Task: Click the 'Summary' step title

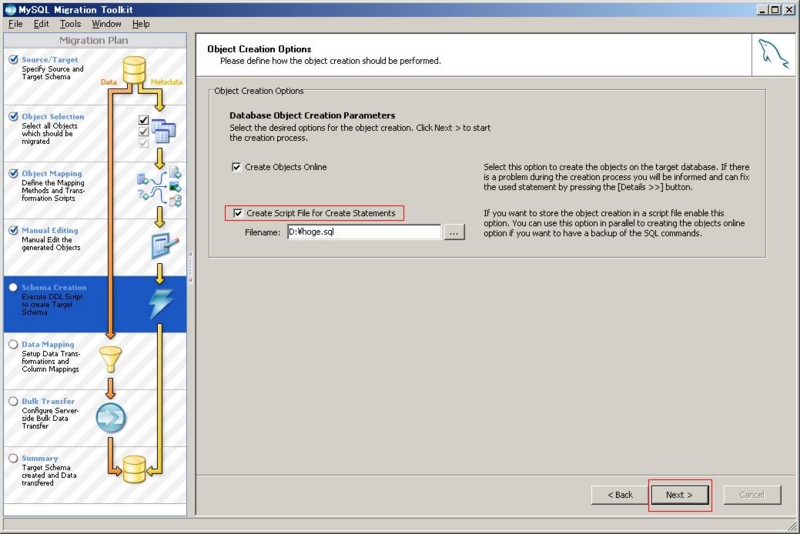Action: pyautogui.click(x=40, y=459)
